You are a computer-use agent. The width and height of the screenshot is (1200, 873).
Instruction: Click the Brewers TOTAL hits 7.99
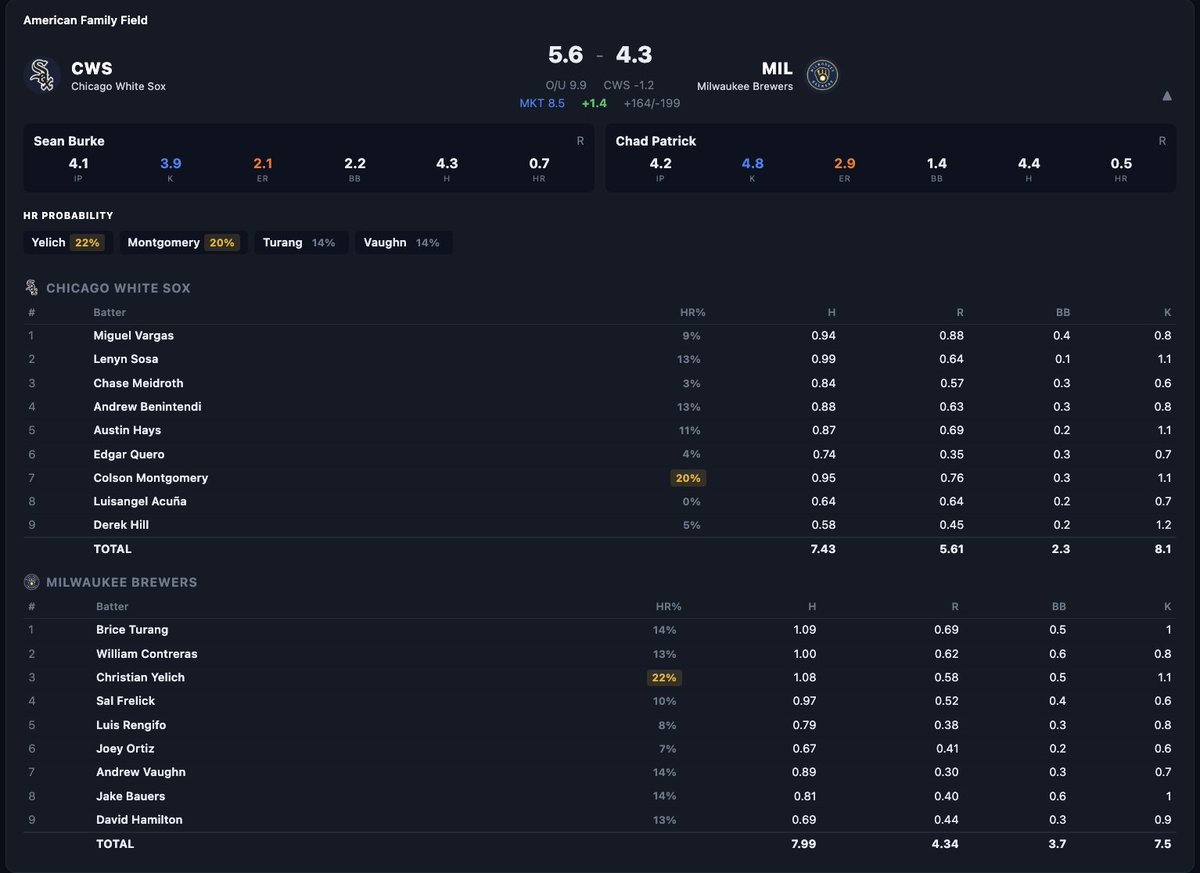pyautogui.click(x=804, y=844)
